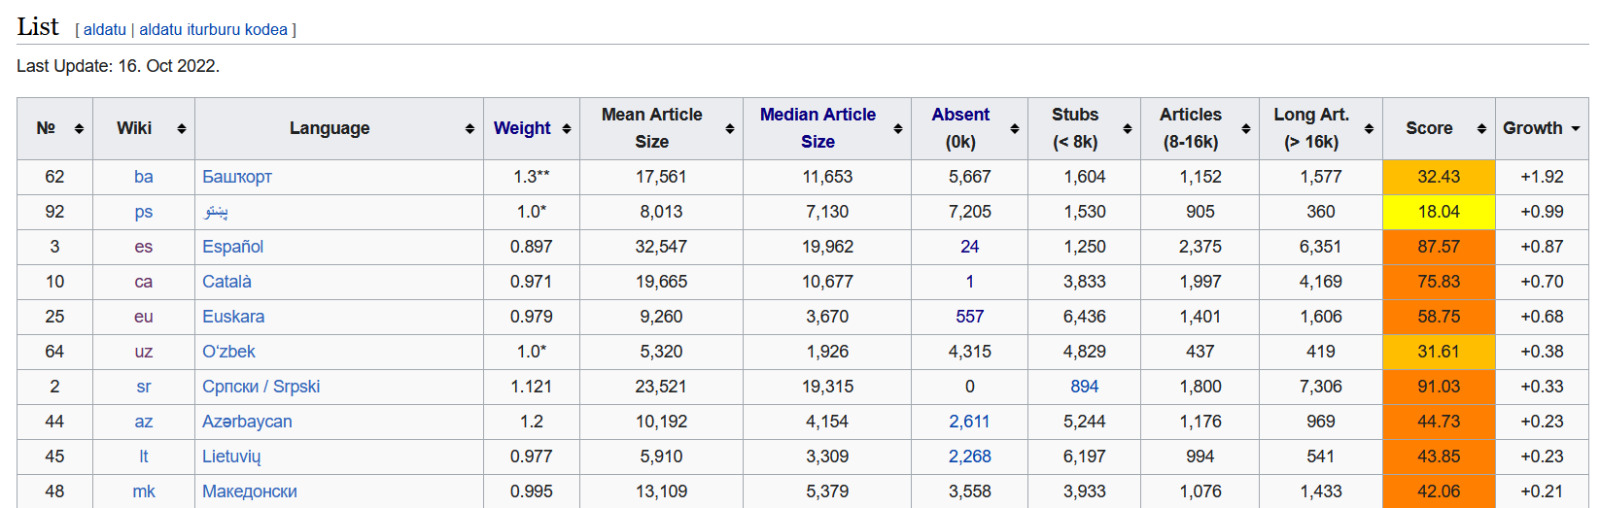Sort by Stubs column arrows
1600x508 pixels.
pyautogui.click(x=1127, y=129)
